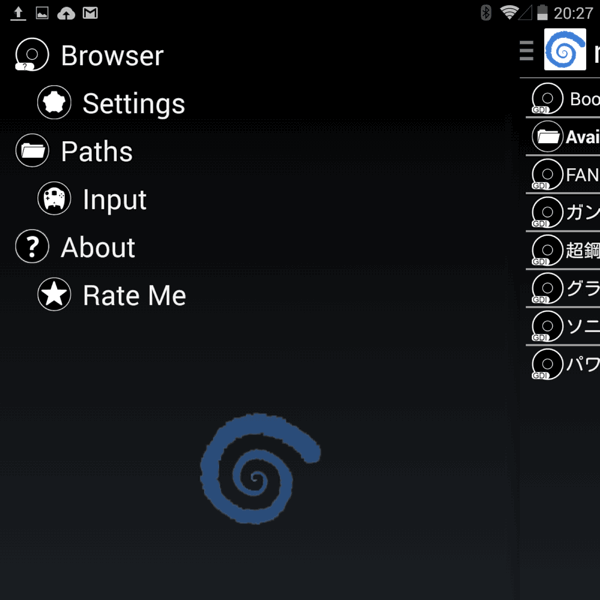600x600 pixels.
Task: Open Settings from the side drawer
Action: click(133, 104)
